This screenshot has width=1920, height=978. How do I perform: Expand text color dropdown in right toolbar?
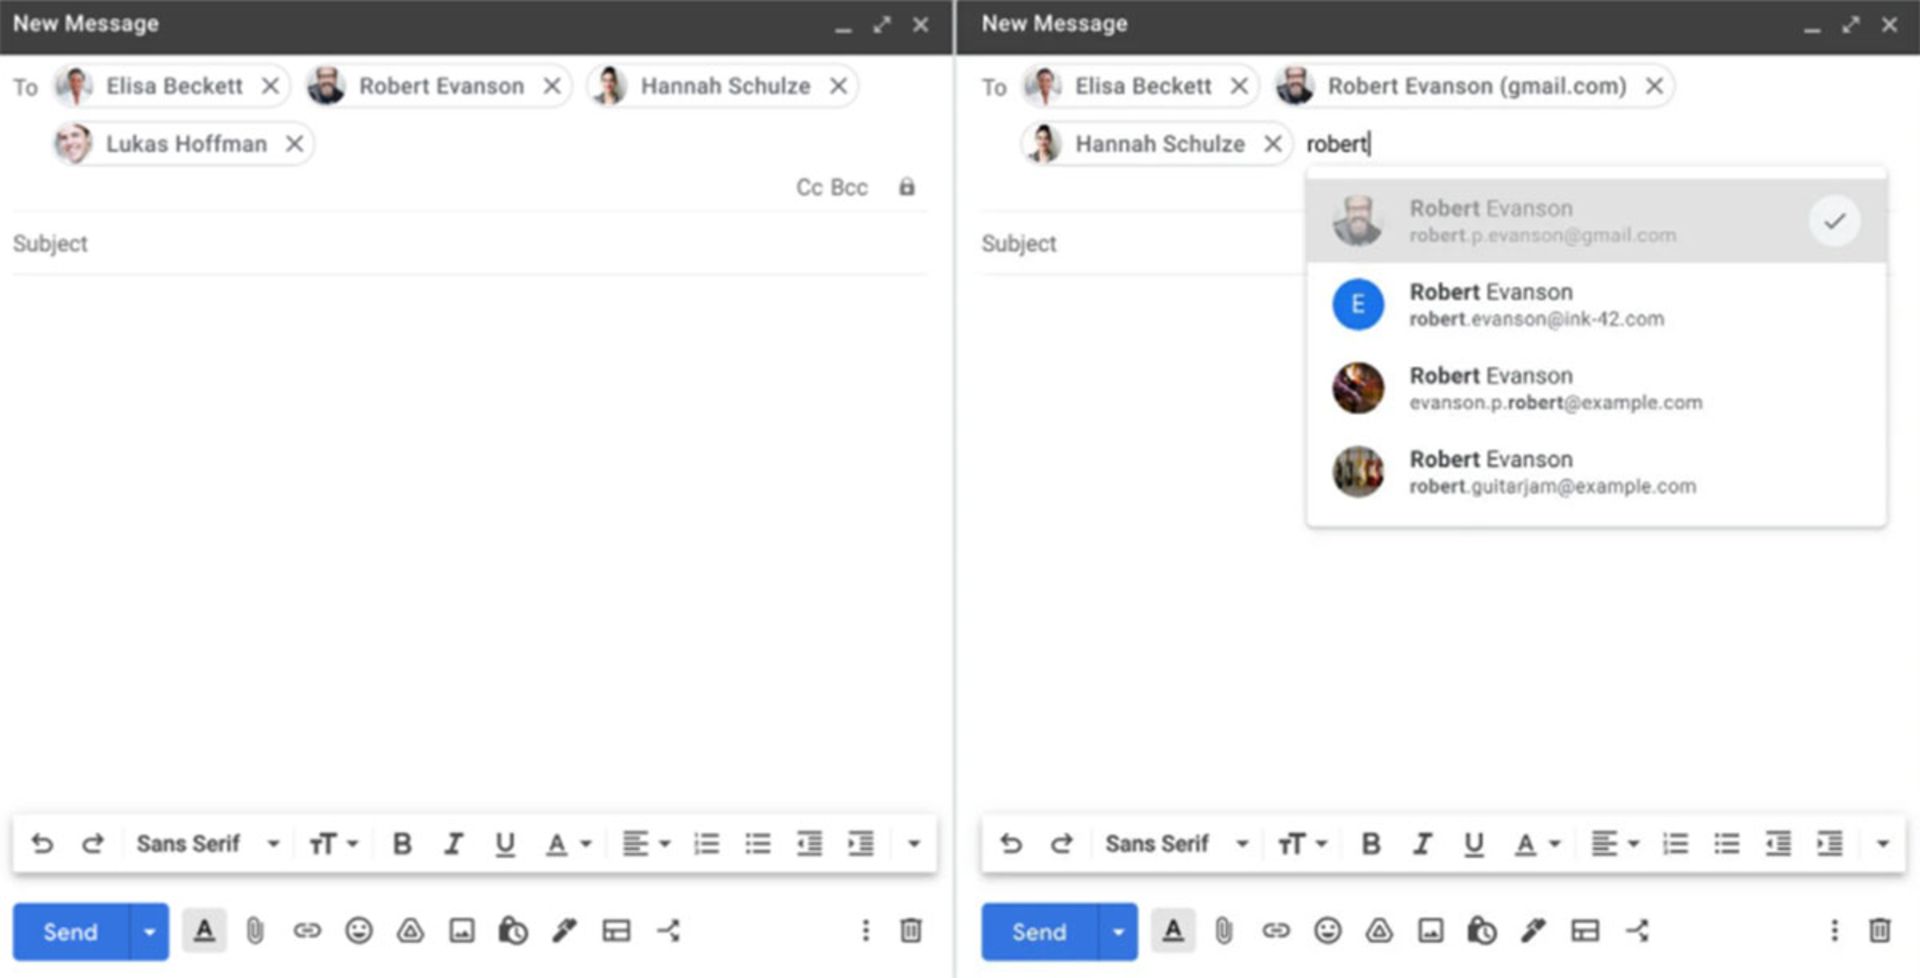coord(1554,844)
